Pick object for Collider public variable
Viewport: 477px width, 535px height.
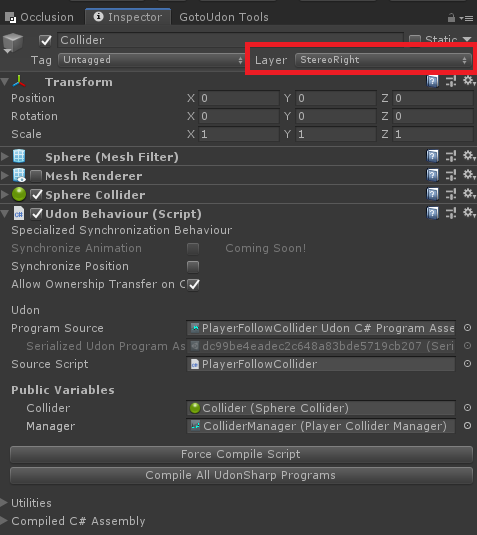click(x=467, y=408)
